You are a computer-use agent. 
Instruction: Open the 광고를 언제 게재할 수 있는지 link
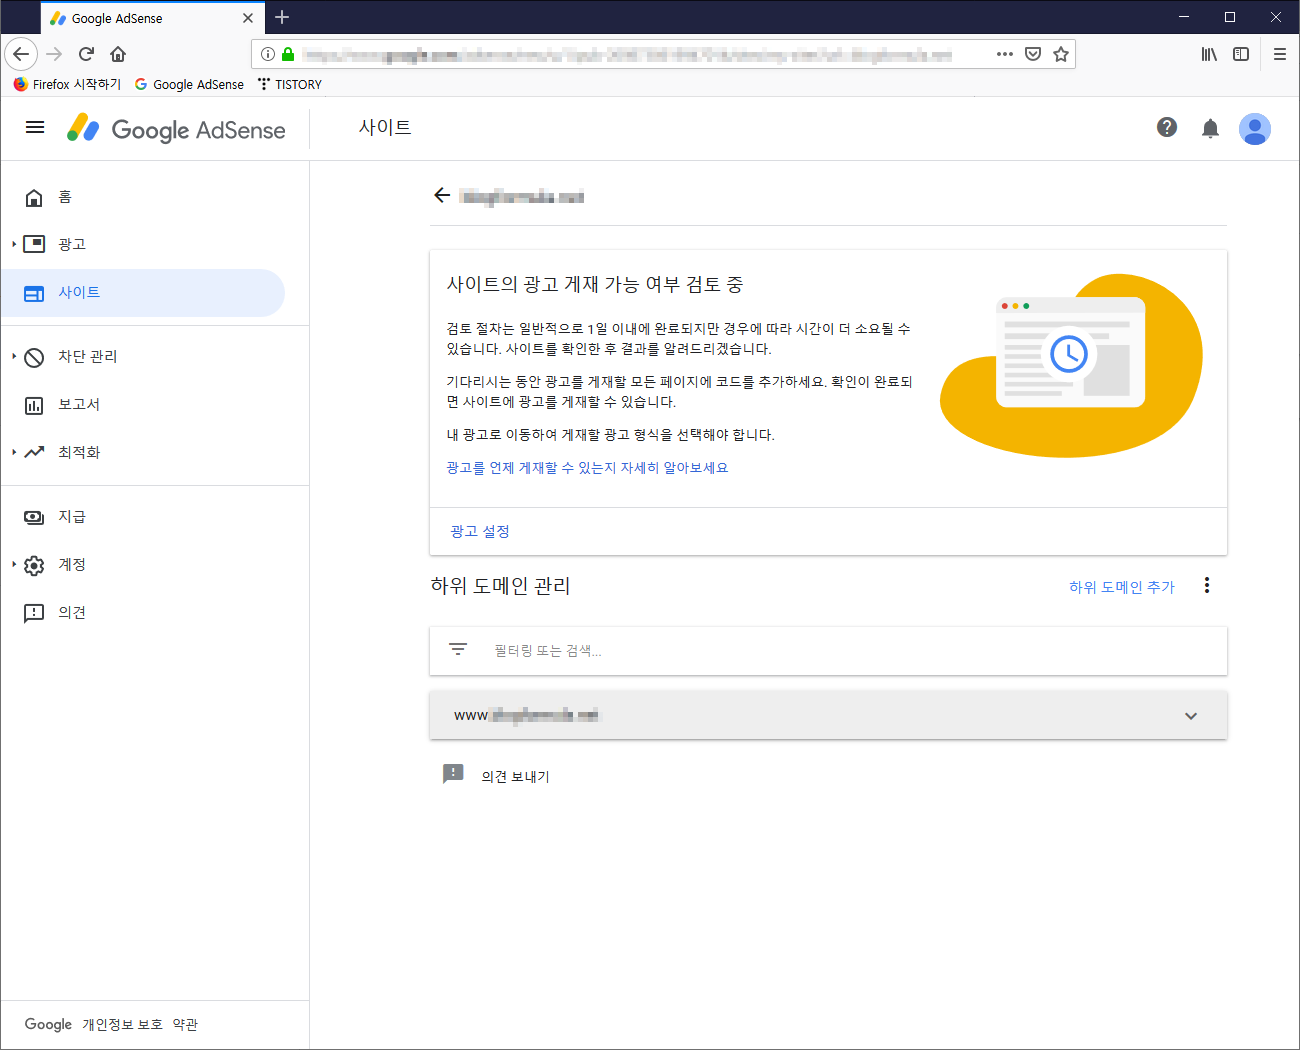(587, 468)
